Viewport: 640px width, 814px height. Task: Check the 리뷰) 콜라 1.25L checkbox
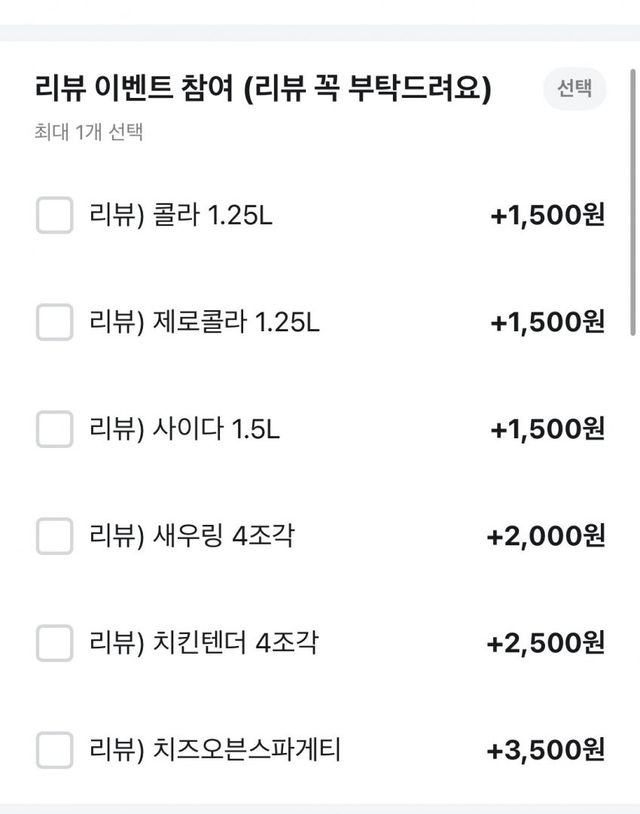click(54, 216)
